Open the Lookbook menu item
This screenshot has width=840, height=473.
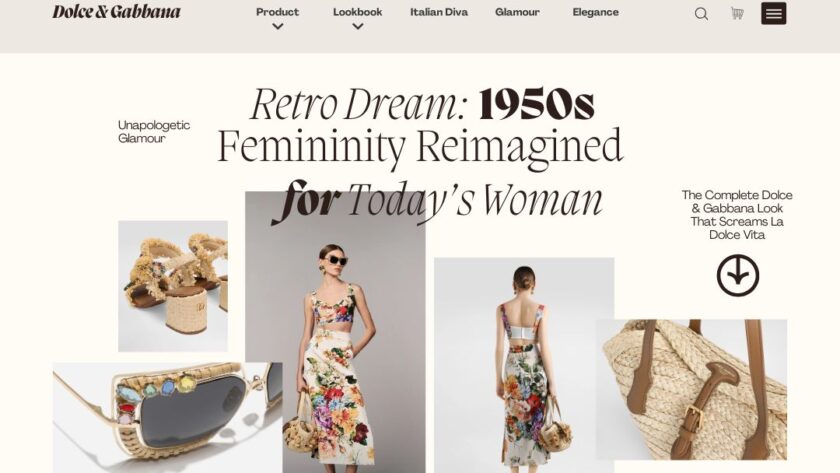point(357,12)
